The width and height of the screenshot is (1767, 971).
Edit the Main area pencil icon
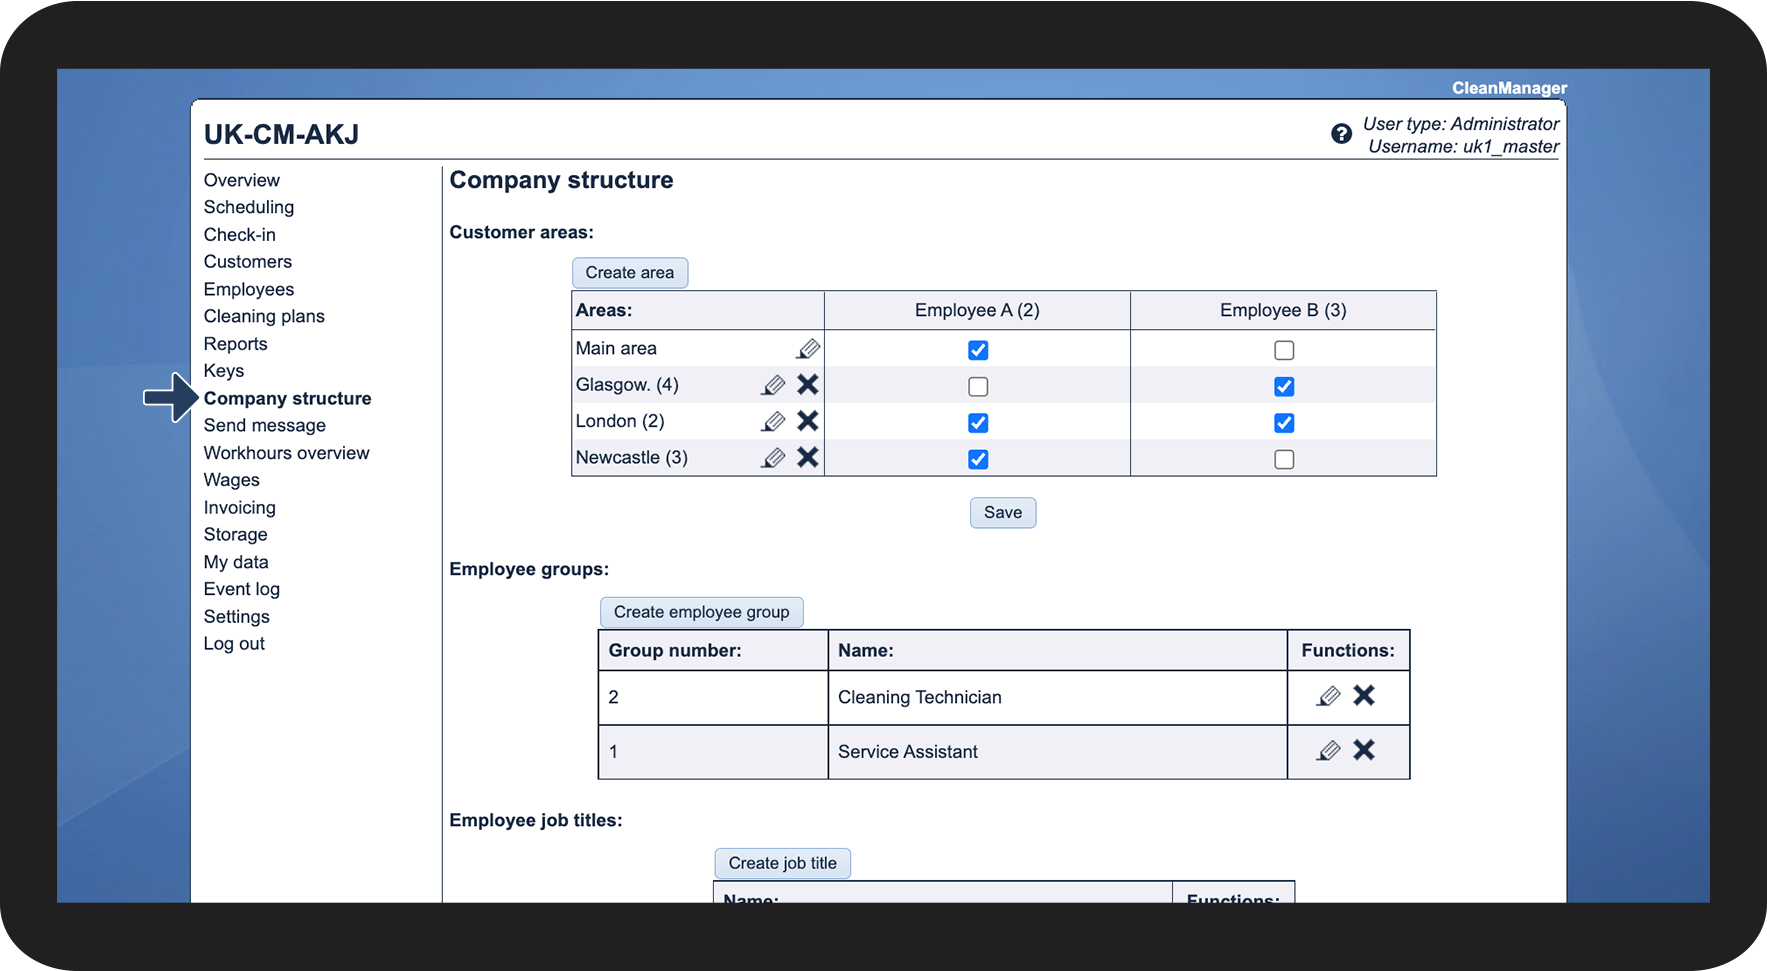point(808,349)
